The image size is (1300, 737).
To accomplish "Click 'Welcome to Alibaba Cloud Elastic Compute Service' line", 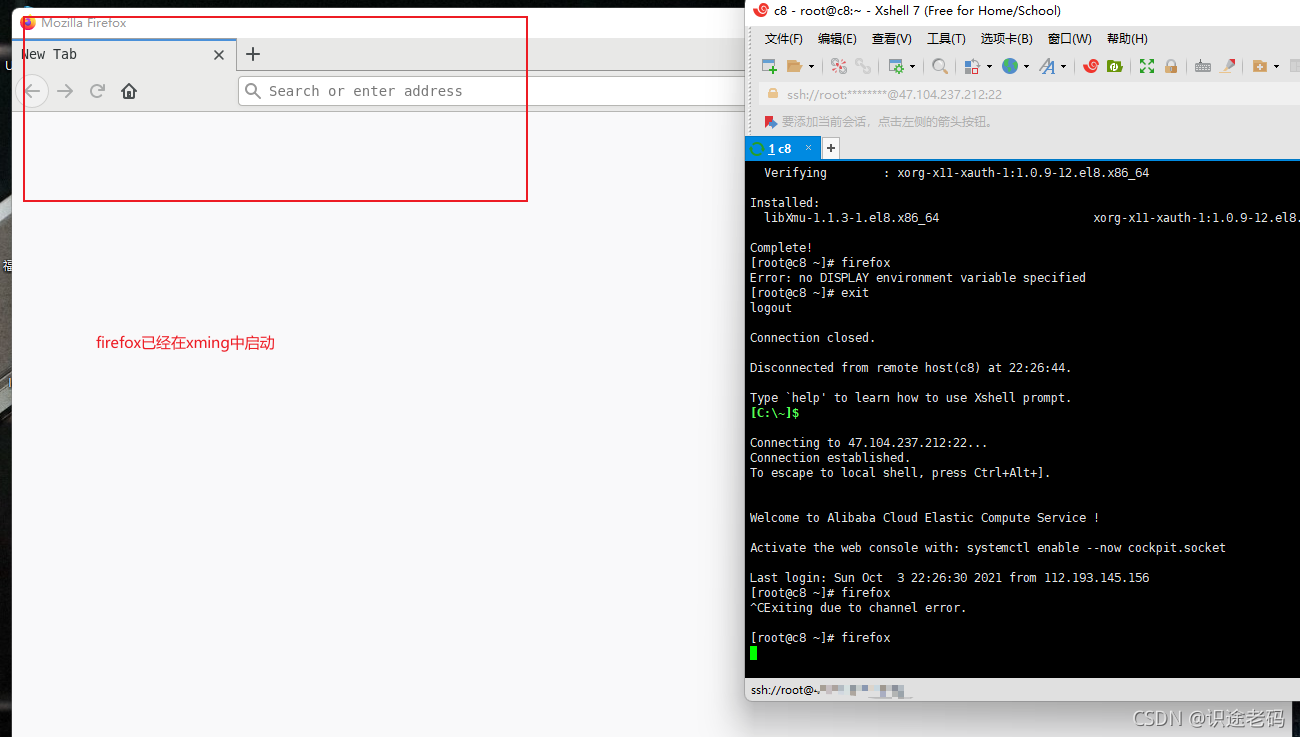I will [x=925, y=518].
